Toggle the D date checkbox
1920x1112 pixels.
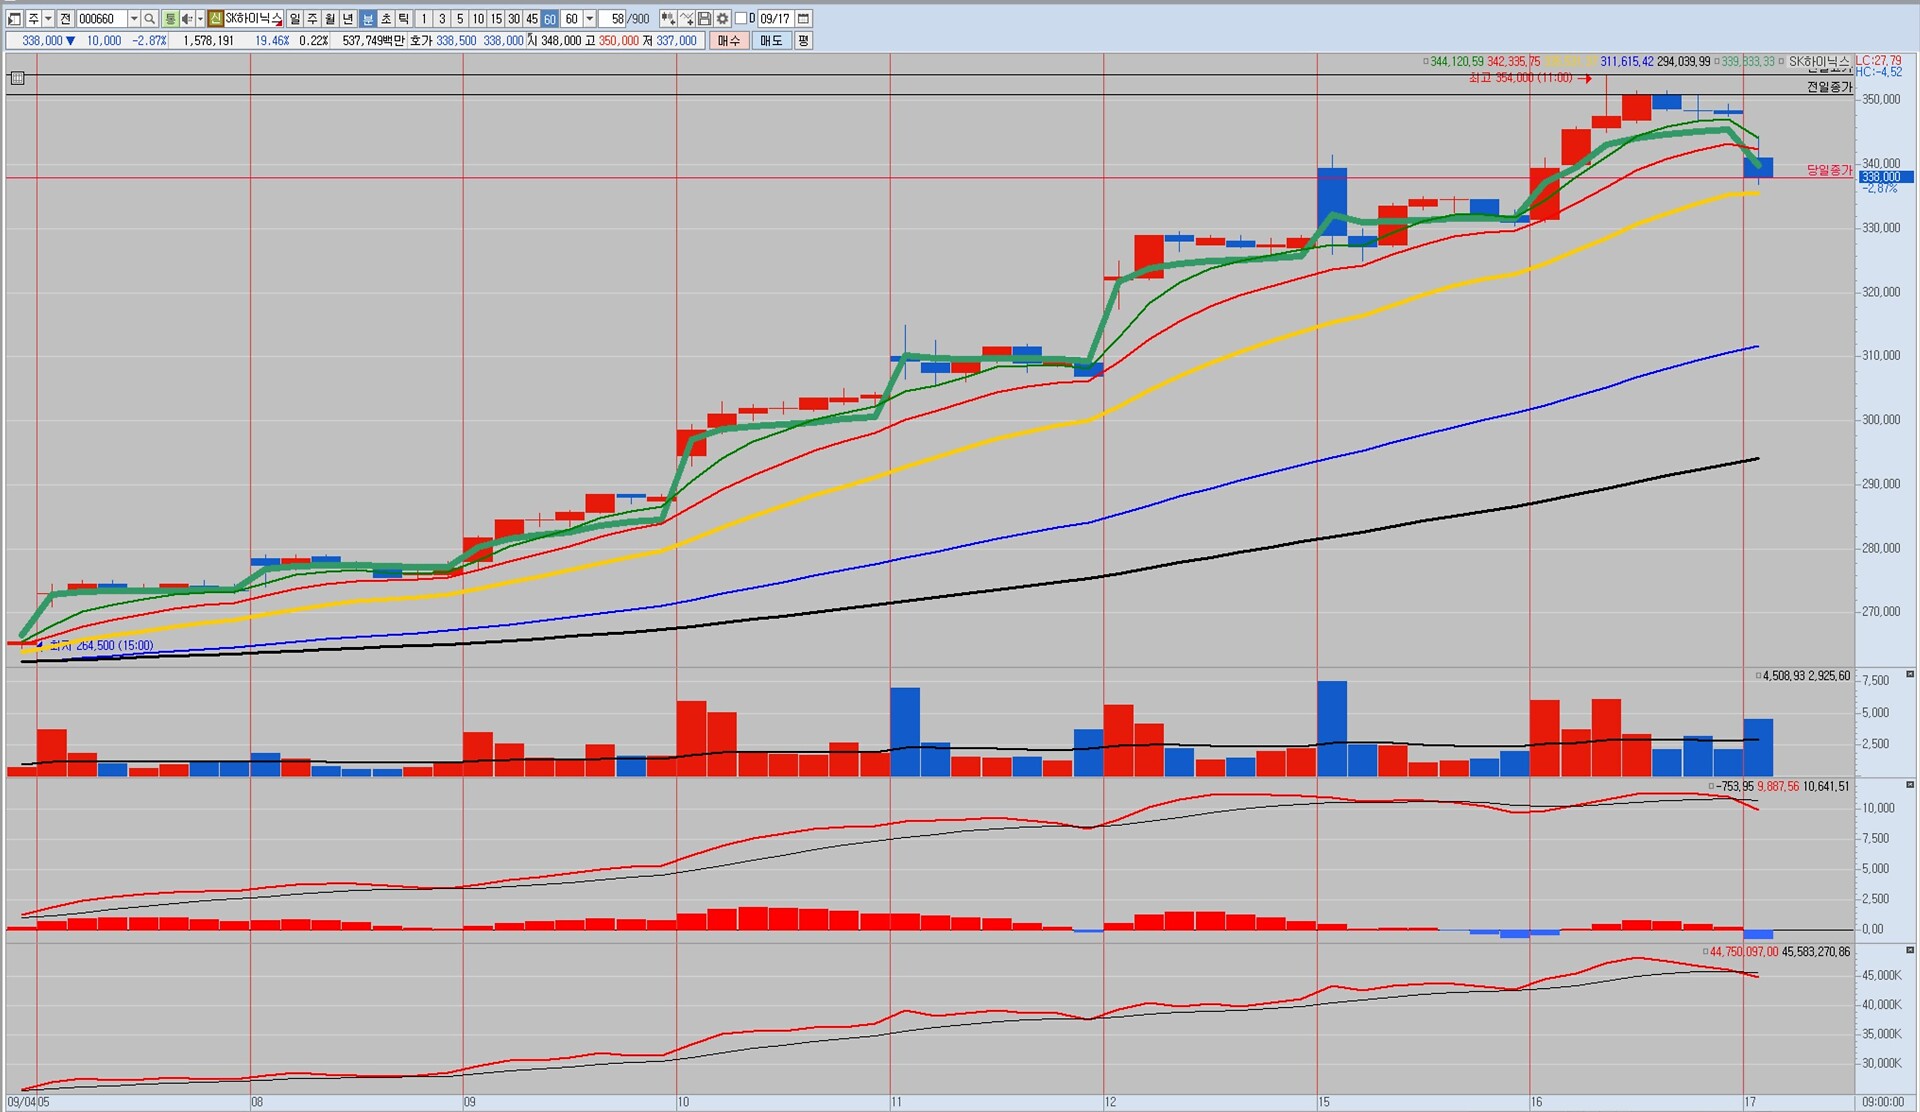[x=741, y=19]
